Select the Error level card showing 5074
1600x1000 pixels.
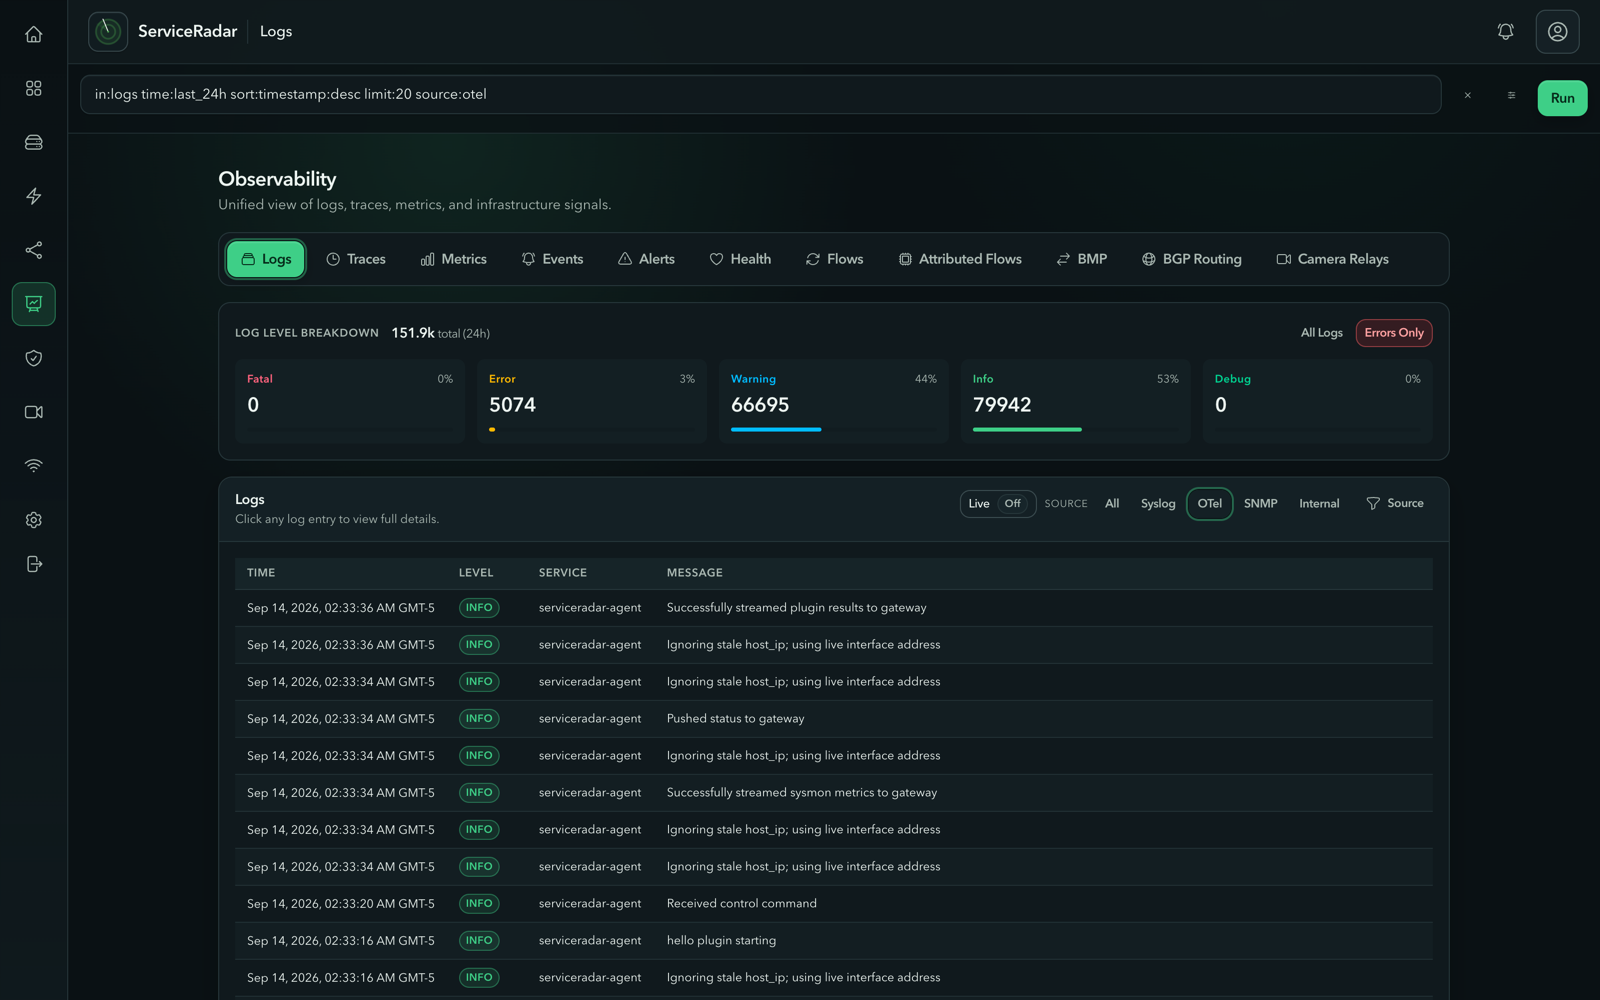pyautogui.click(x=592, y=401)
